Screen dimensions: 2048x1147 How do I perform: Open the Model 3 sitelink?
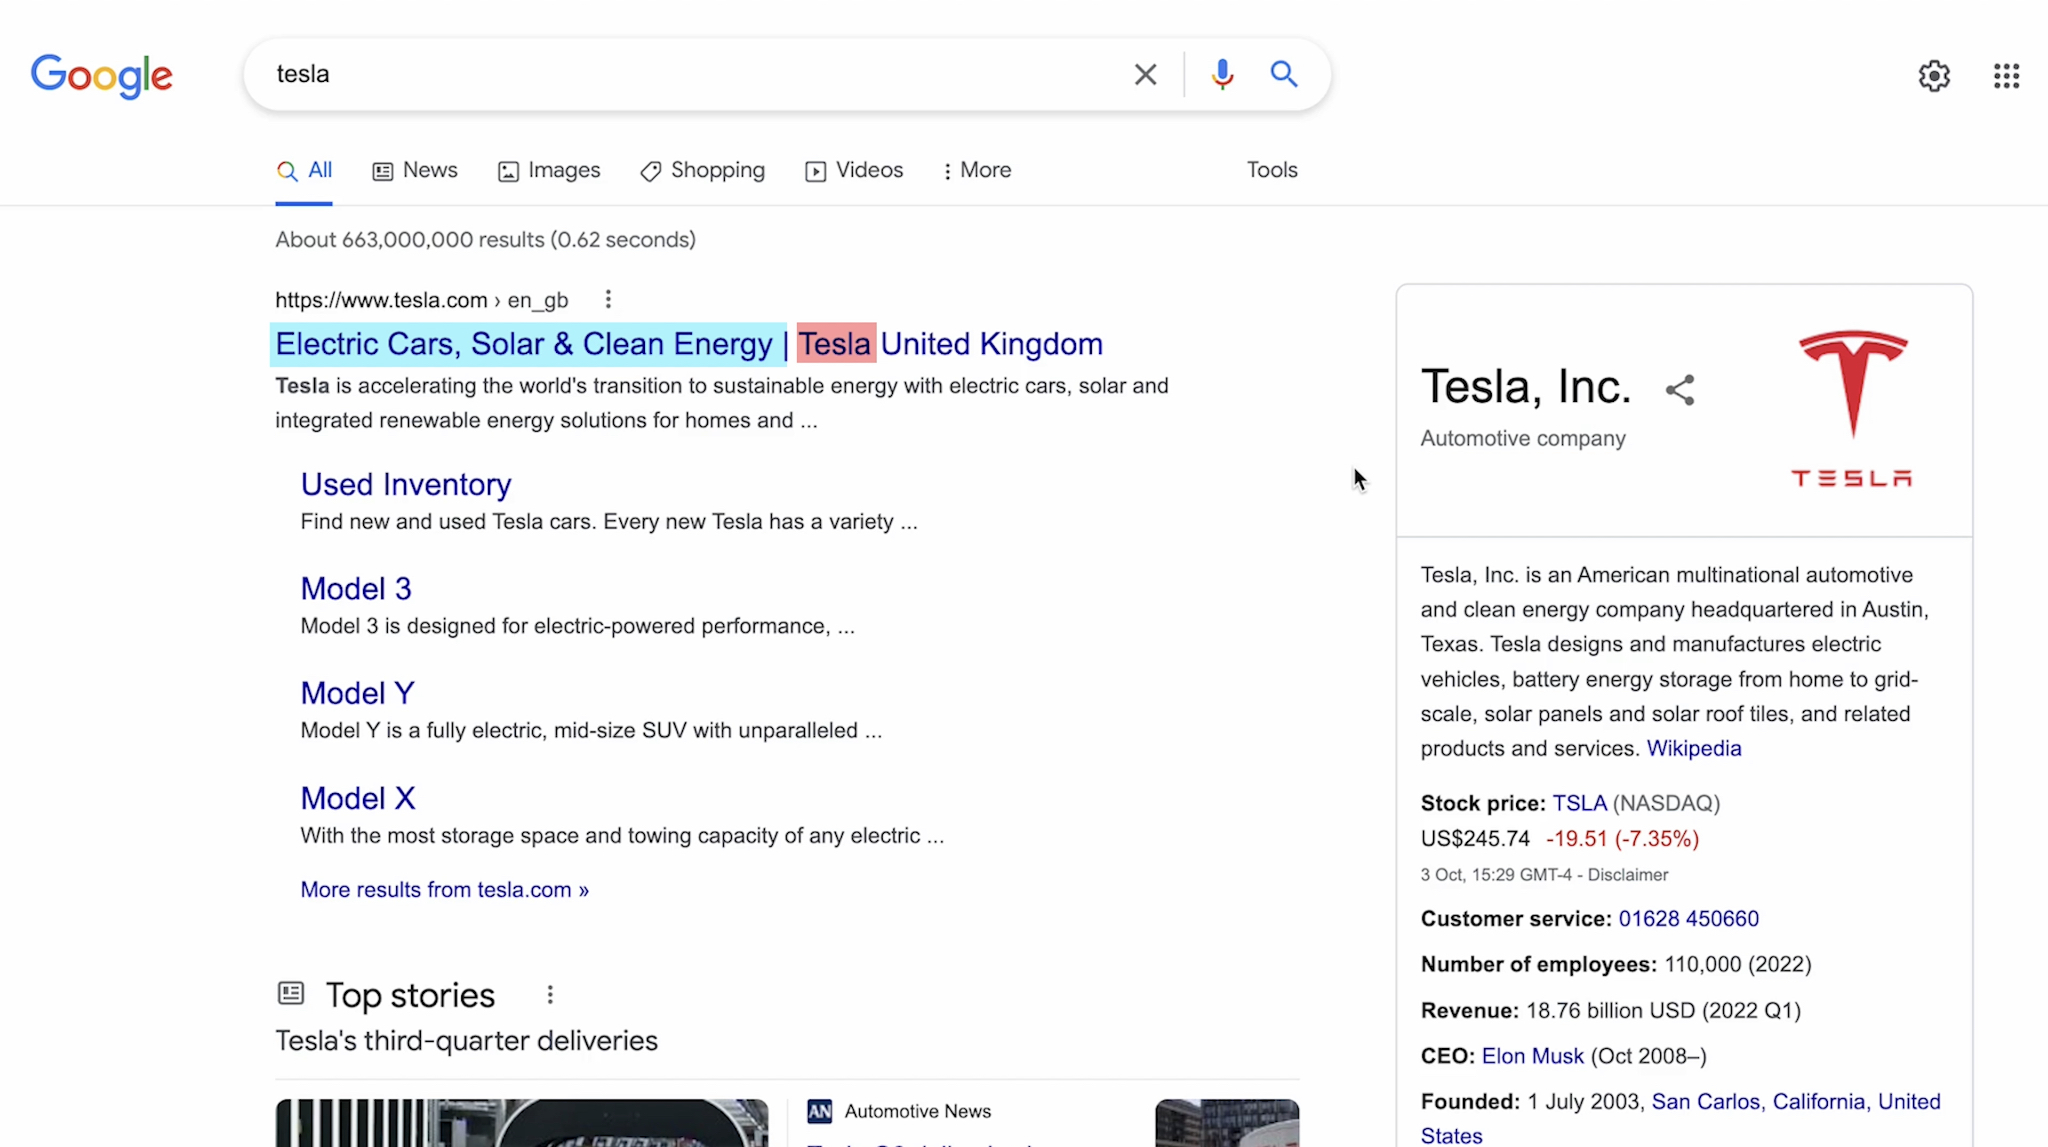[356, 589]
